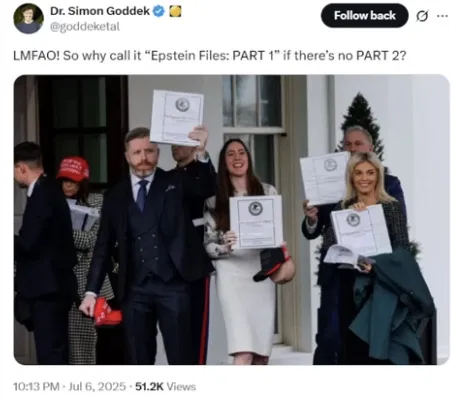The height and width of the screenshot is (403, 457).
Task: Click the document raised overhead in photo
Action: 177,118
